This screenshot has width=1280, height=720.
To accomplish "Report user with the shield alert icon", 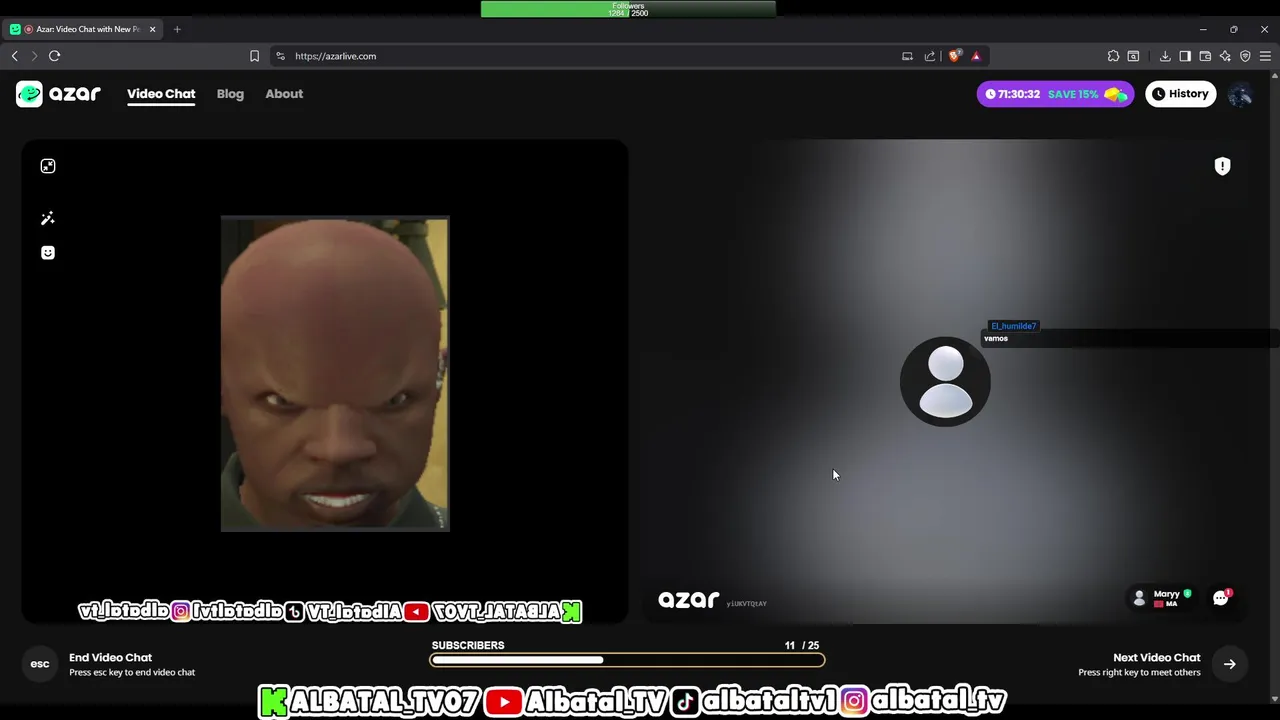I will tap(1222, 166).
